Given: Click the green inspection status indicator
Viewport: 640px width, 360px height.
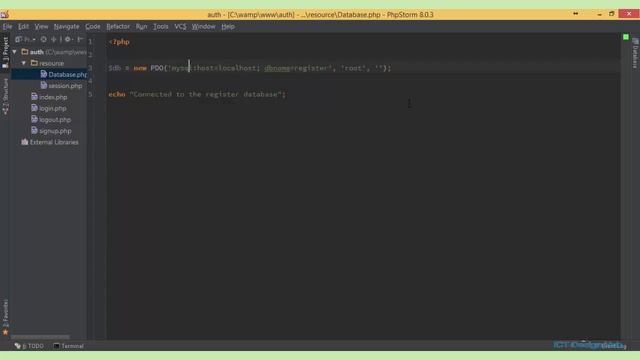Looking at the screenshot, I should 626,37.
